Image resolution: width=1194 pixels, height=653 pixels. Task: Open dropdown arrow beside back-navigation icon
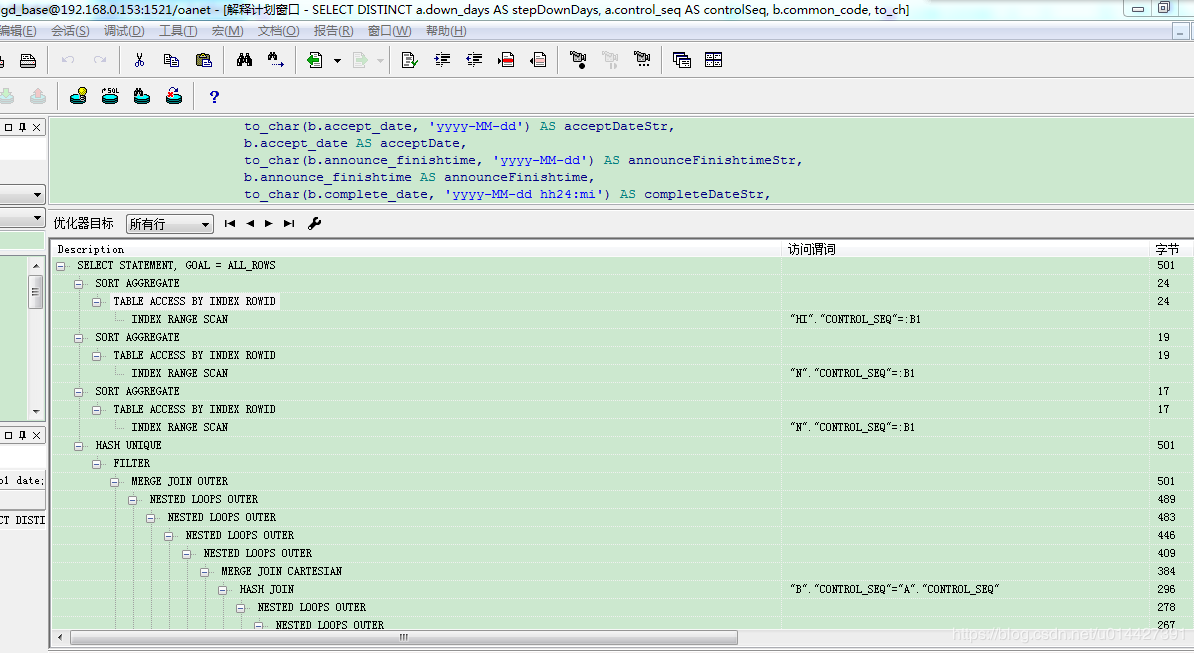click(337, 61)
